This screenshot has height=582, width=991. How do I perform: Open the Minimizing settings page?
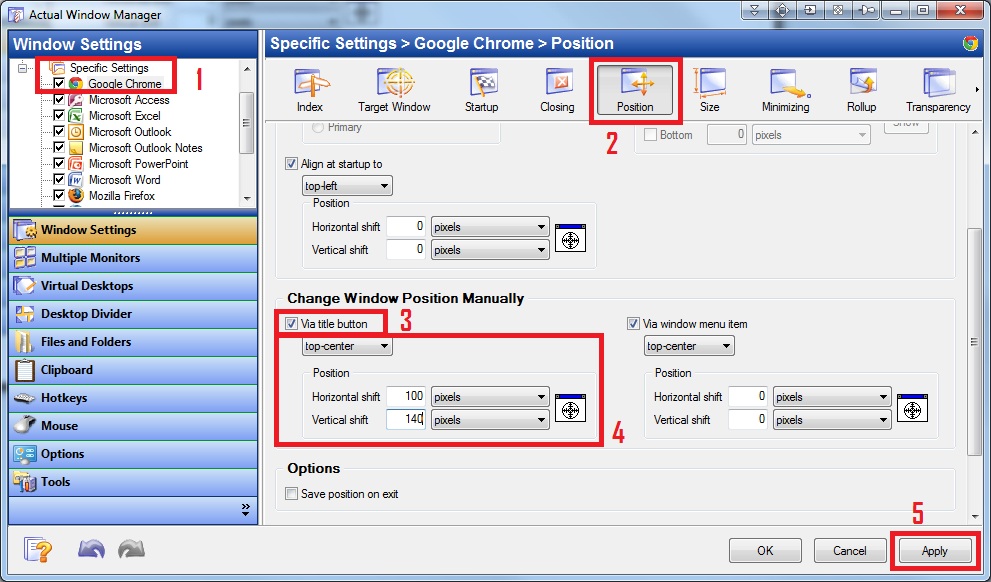point(786,90)
